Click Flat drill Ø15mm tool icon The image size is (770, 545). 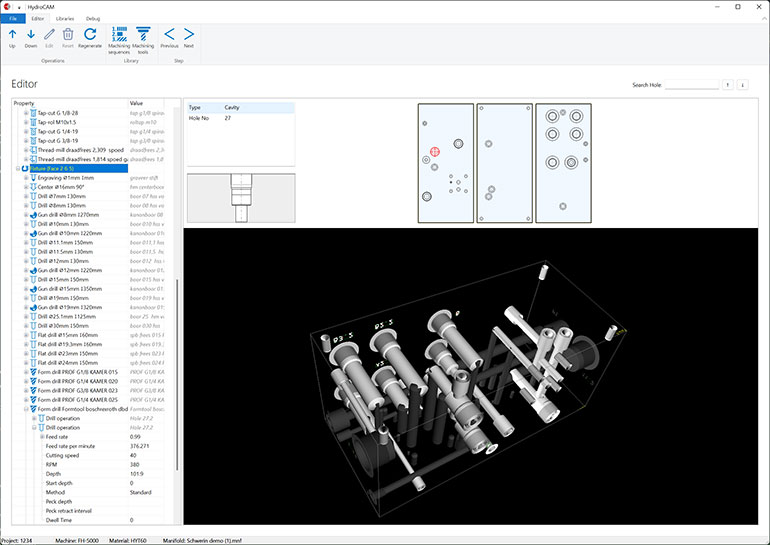(33, 335)
